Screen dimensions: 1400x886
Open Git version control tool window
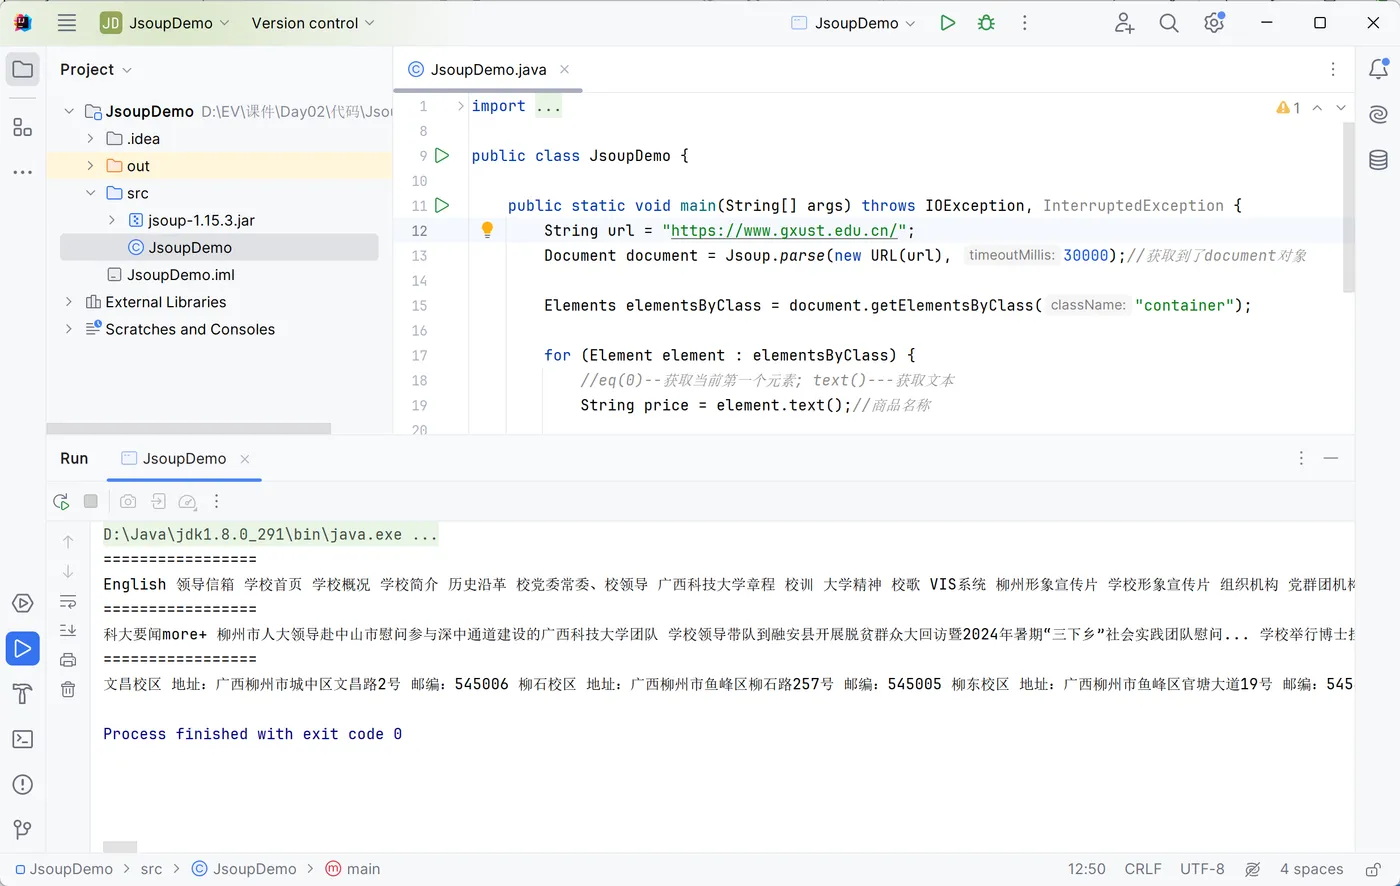(x=22, y=829)
